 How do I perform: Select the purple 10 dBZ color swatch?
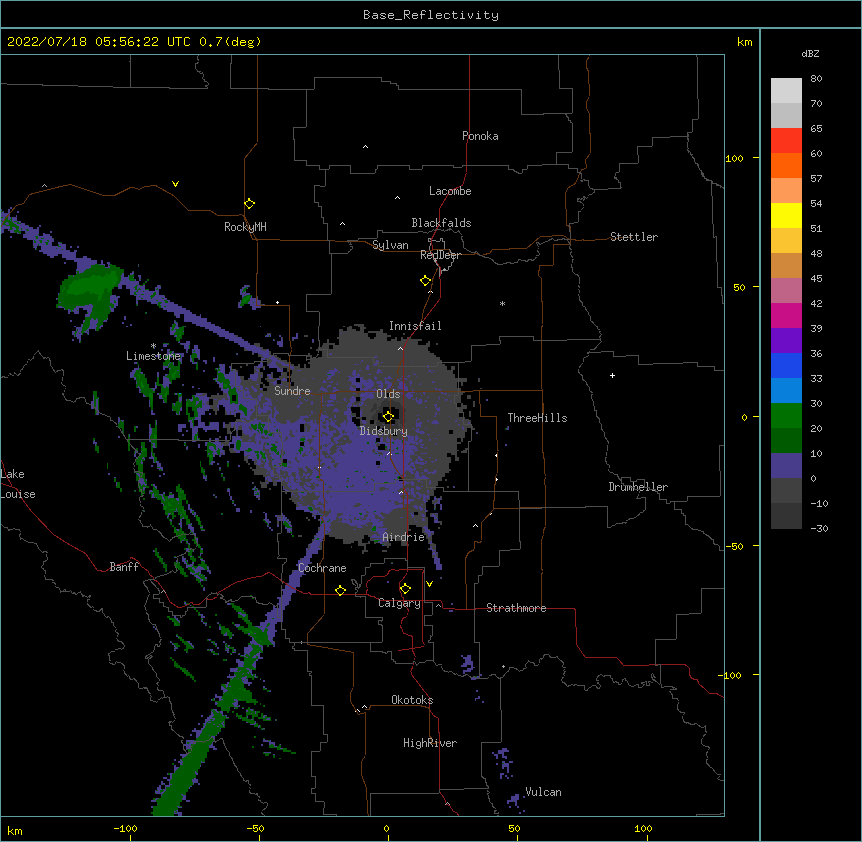786,466
